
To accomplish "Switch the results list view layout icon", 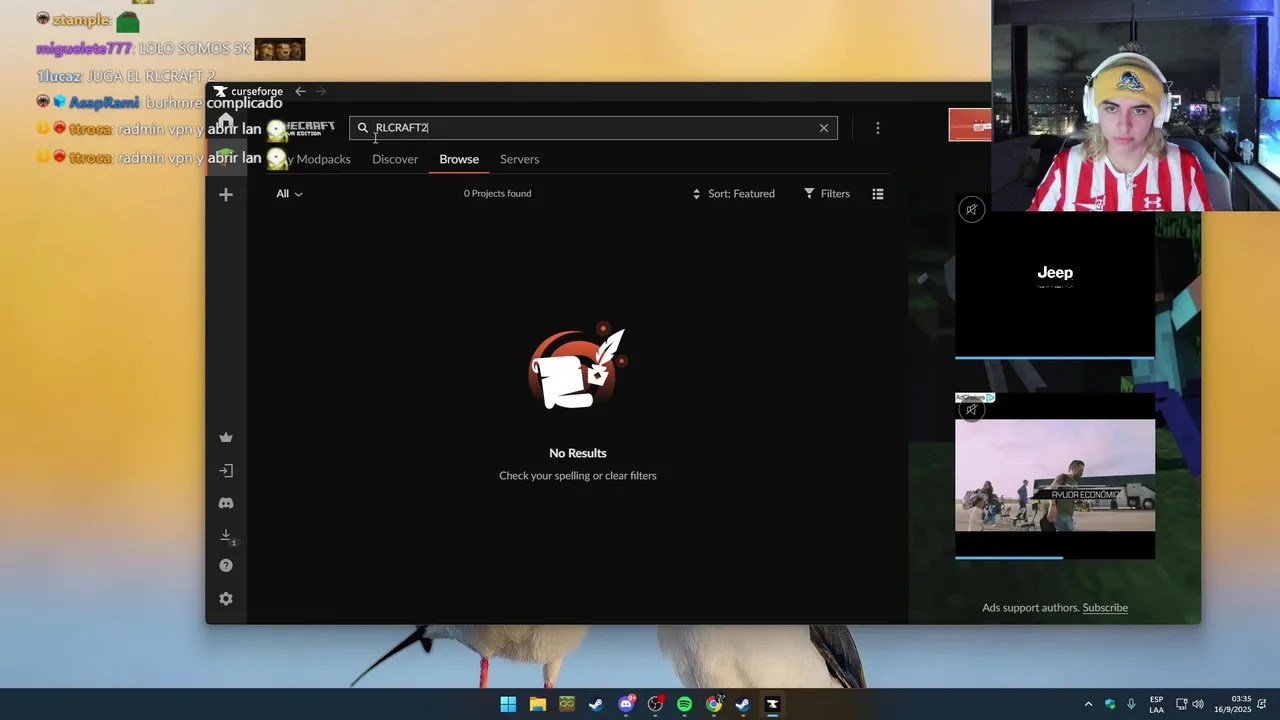I will coord(878,194).
